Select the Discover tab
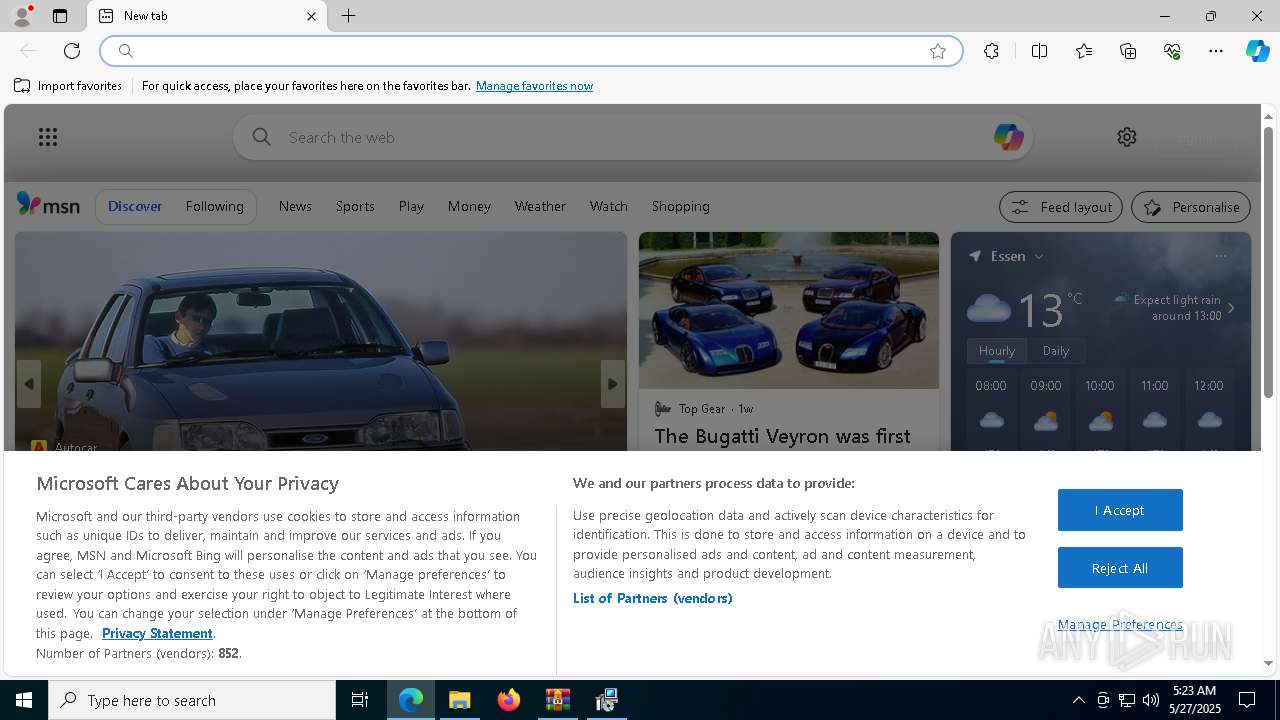1280x720 pixels. pyautogui.click(x=135, y=206)
